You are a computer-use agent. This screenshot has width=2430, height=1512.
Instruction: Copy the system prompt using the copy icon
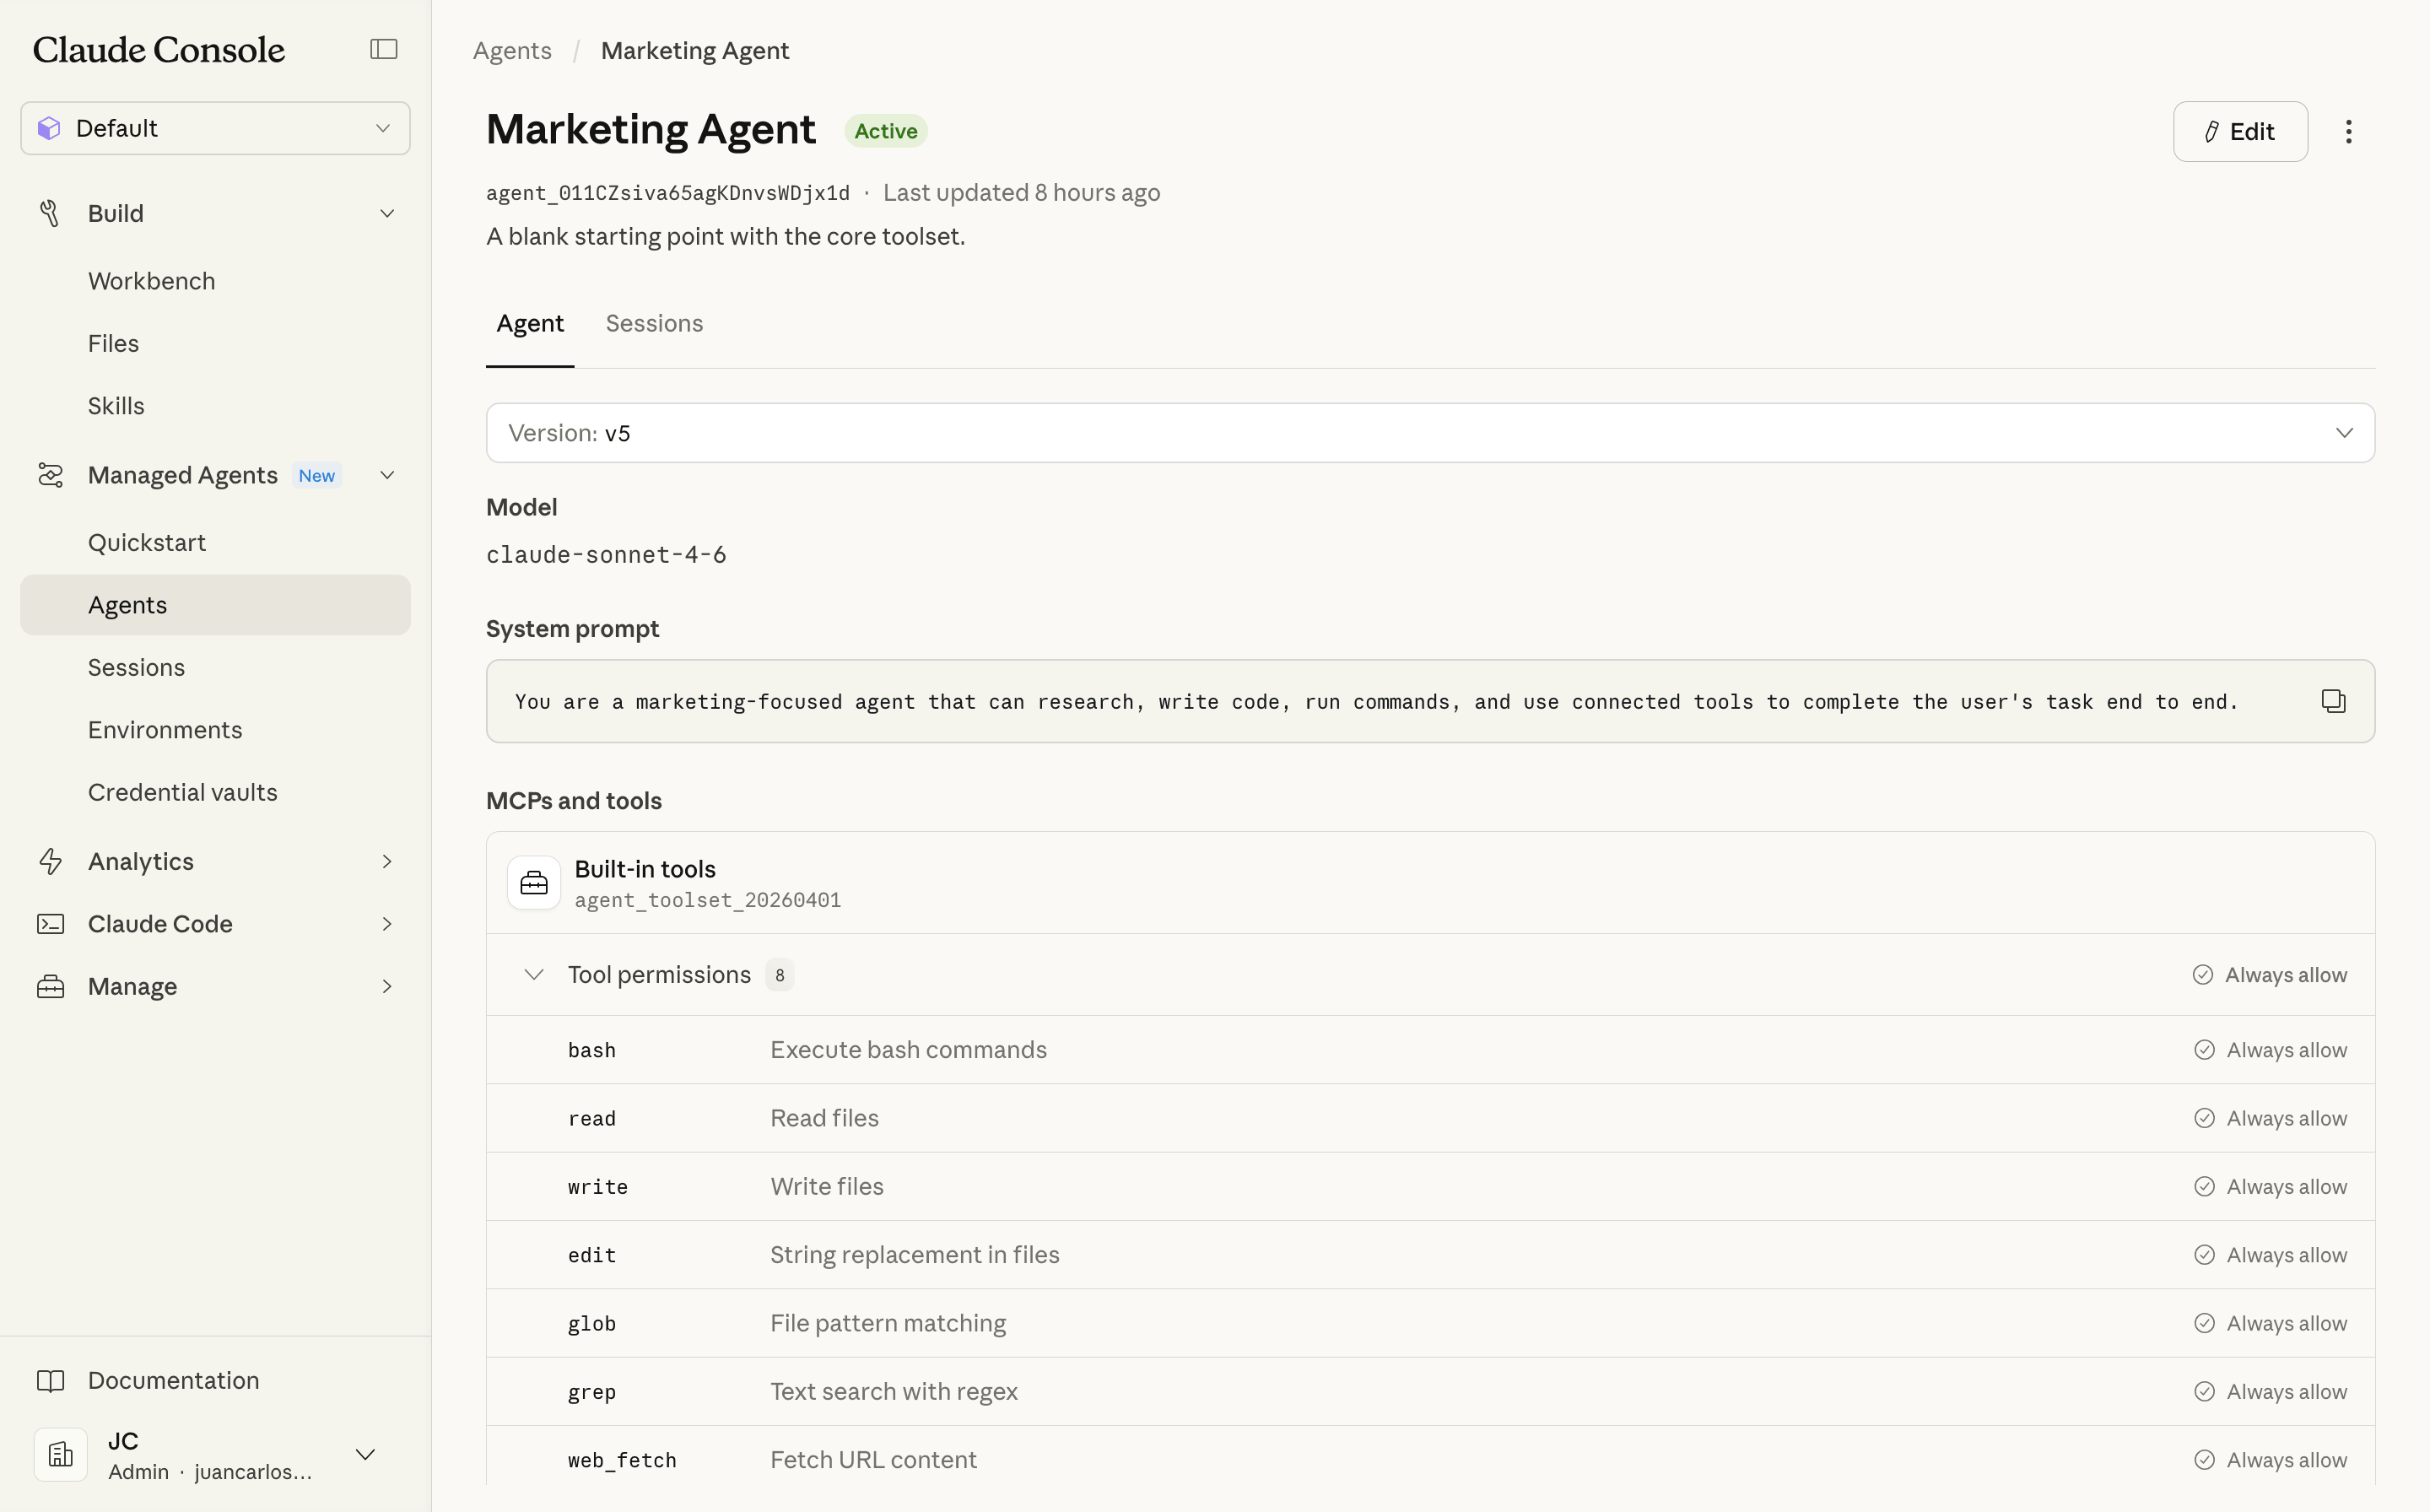(x=2334, y=701)
